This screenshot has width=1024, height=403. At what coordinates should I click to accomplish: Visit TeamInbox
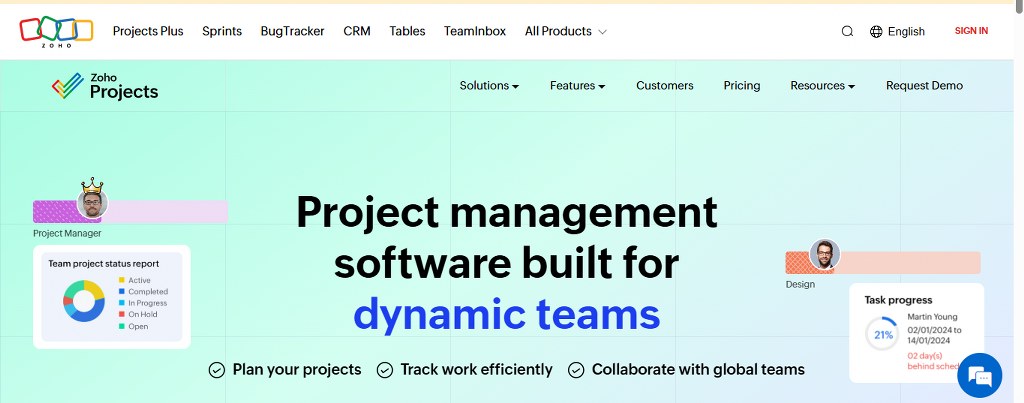pos(475,31)
